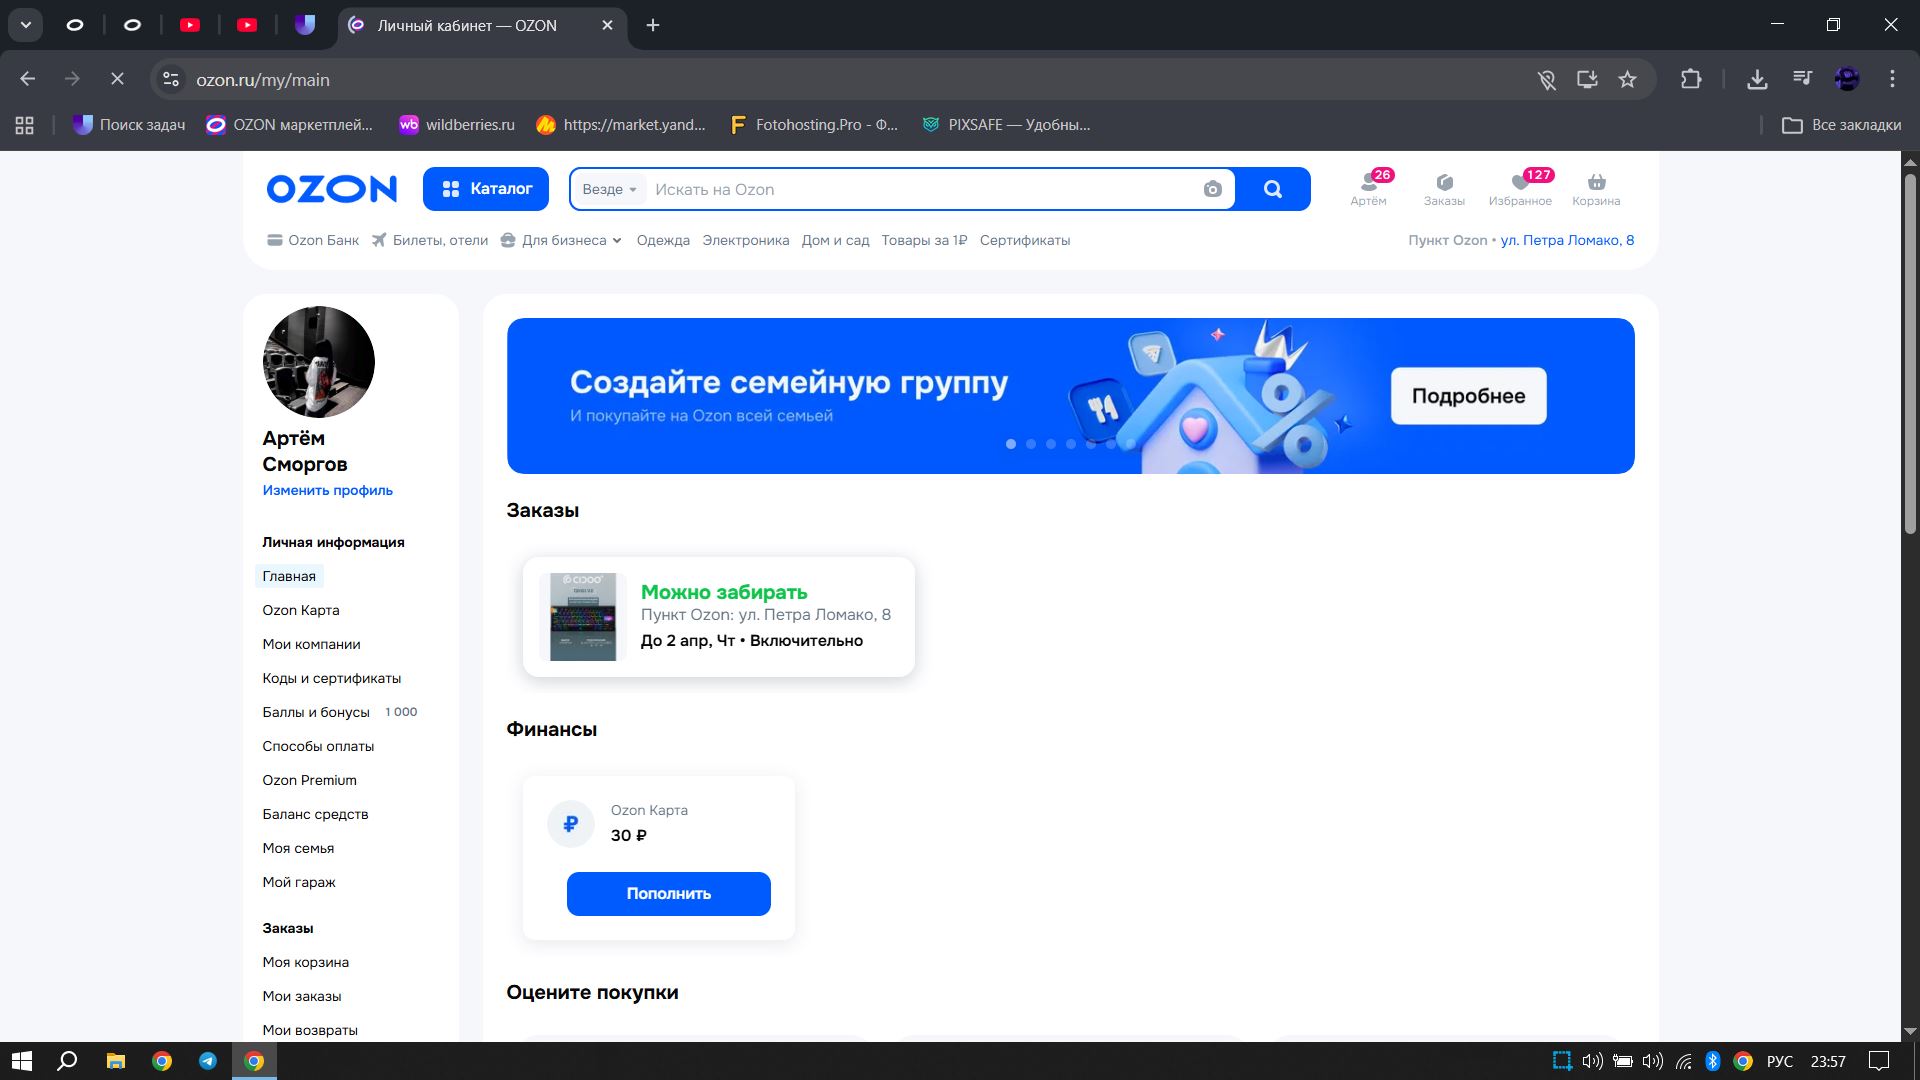This screenshot has width=1920, height=1080.
Task: Select the first banner carousel dot
Action: (1011, 444)
